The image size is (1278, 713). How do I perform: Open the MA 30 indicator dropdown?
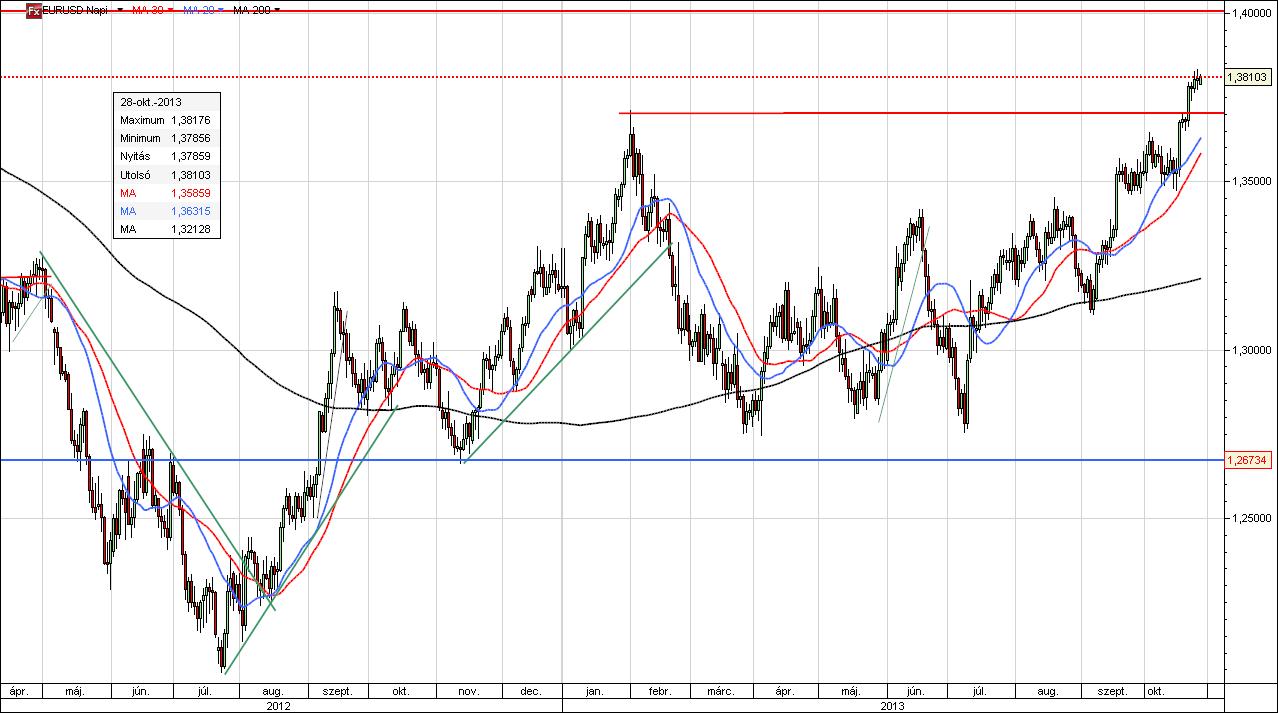pyautogui.click(x=171, y=9)
